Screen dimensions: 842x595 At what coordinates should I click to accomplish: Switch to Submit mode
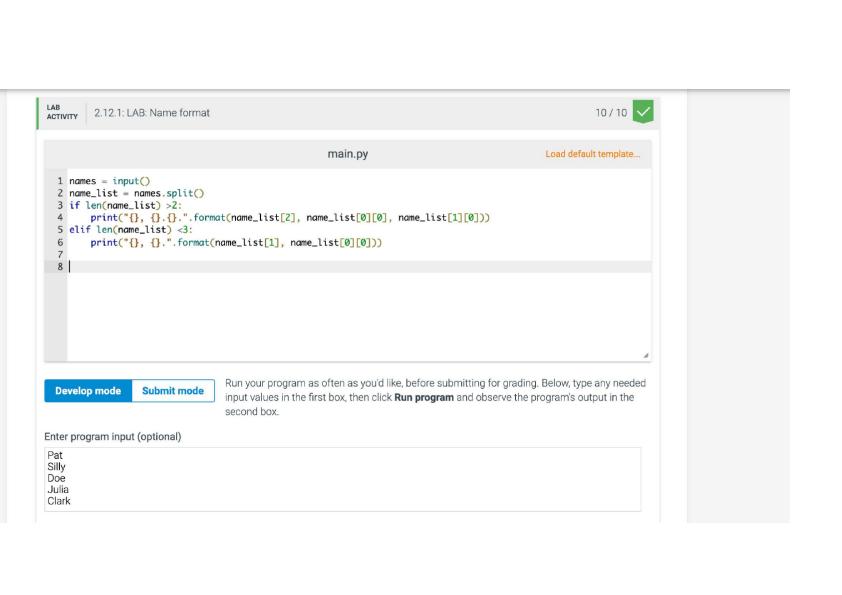coord(173,391)
